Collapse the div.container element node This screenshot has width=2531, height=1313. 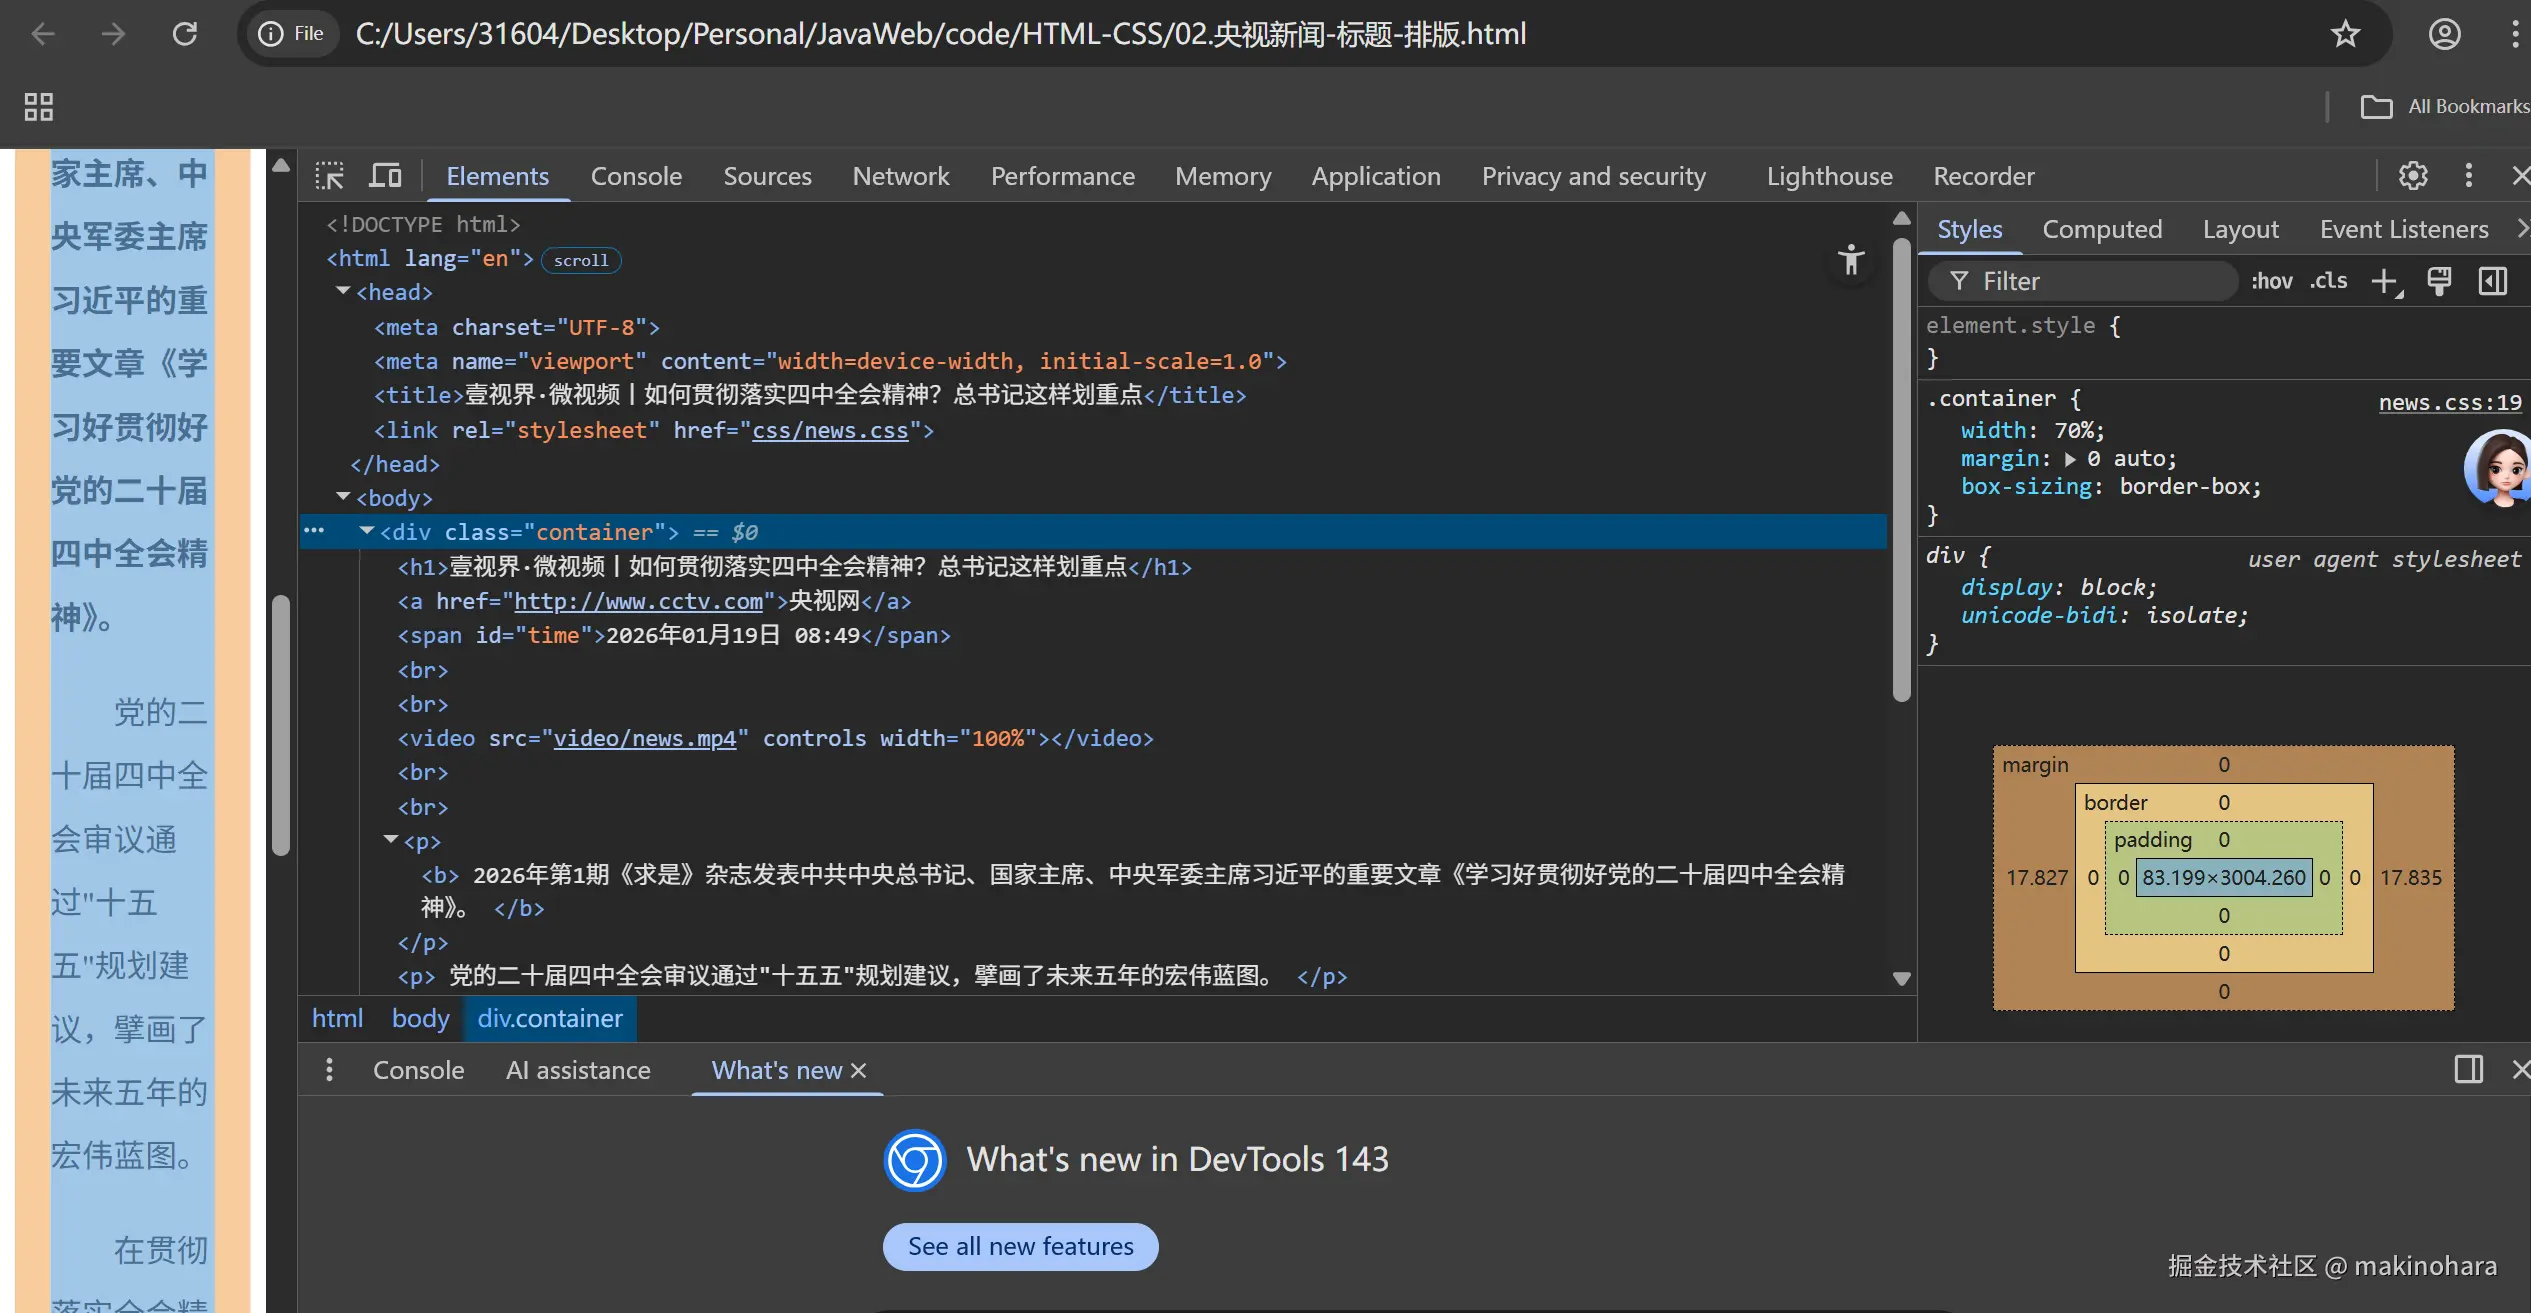pyautogui.click(x=367, y=531)
